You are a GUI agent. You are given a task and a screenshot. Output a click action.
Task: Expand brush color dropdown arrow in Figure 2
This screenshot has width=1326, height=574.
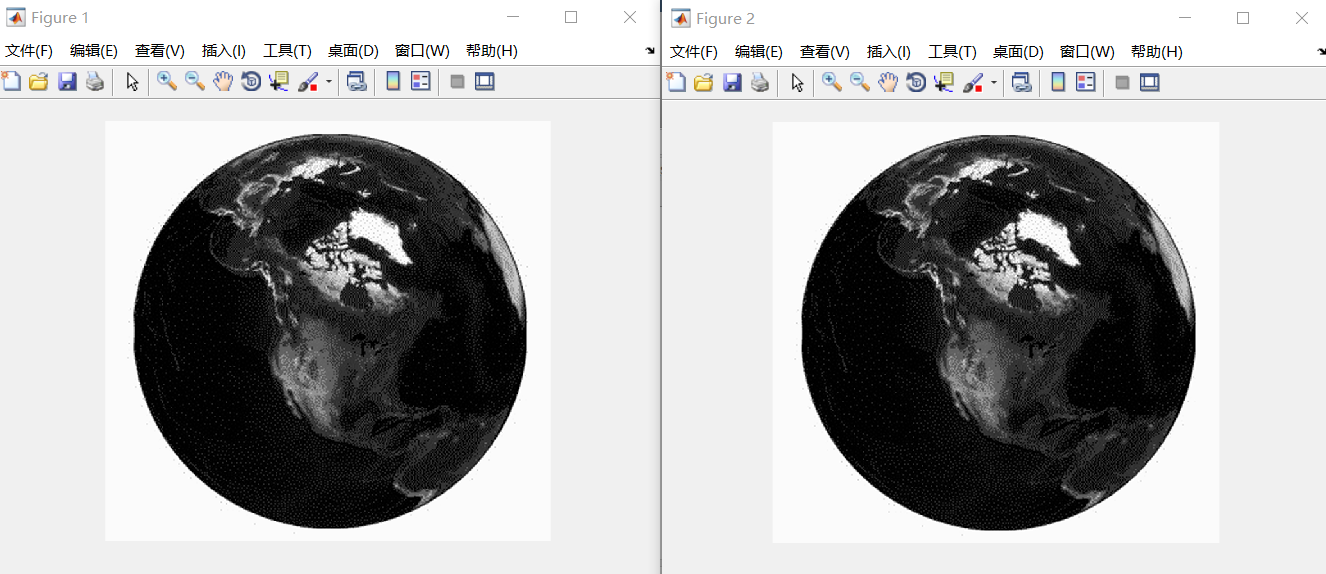pyautogui.click(x=993, y=83)
